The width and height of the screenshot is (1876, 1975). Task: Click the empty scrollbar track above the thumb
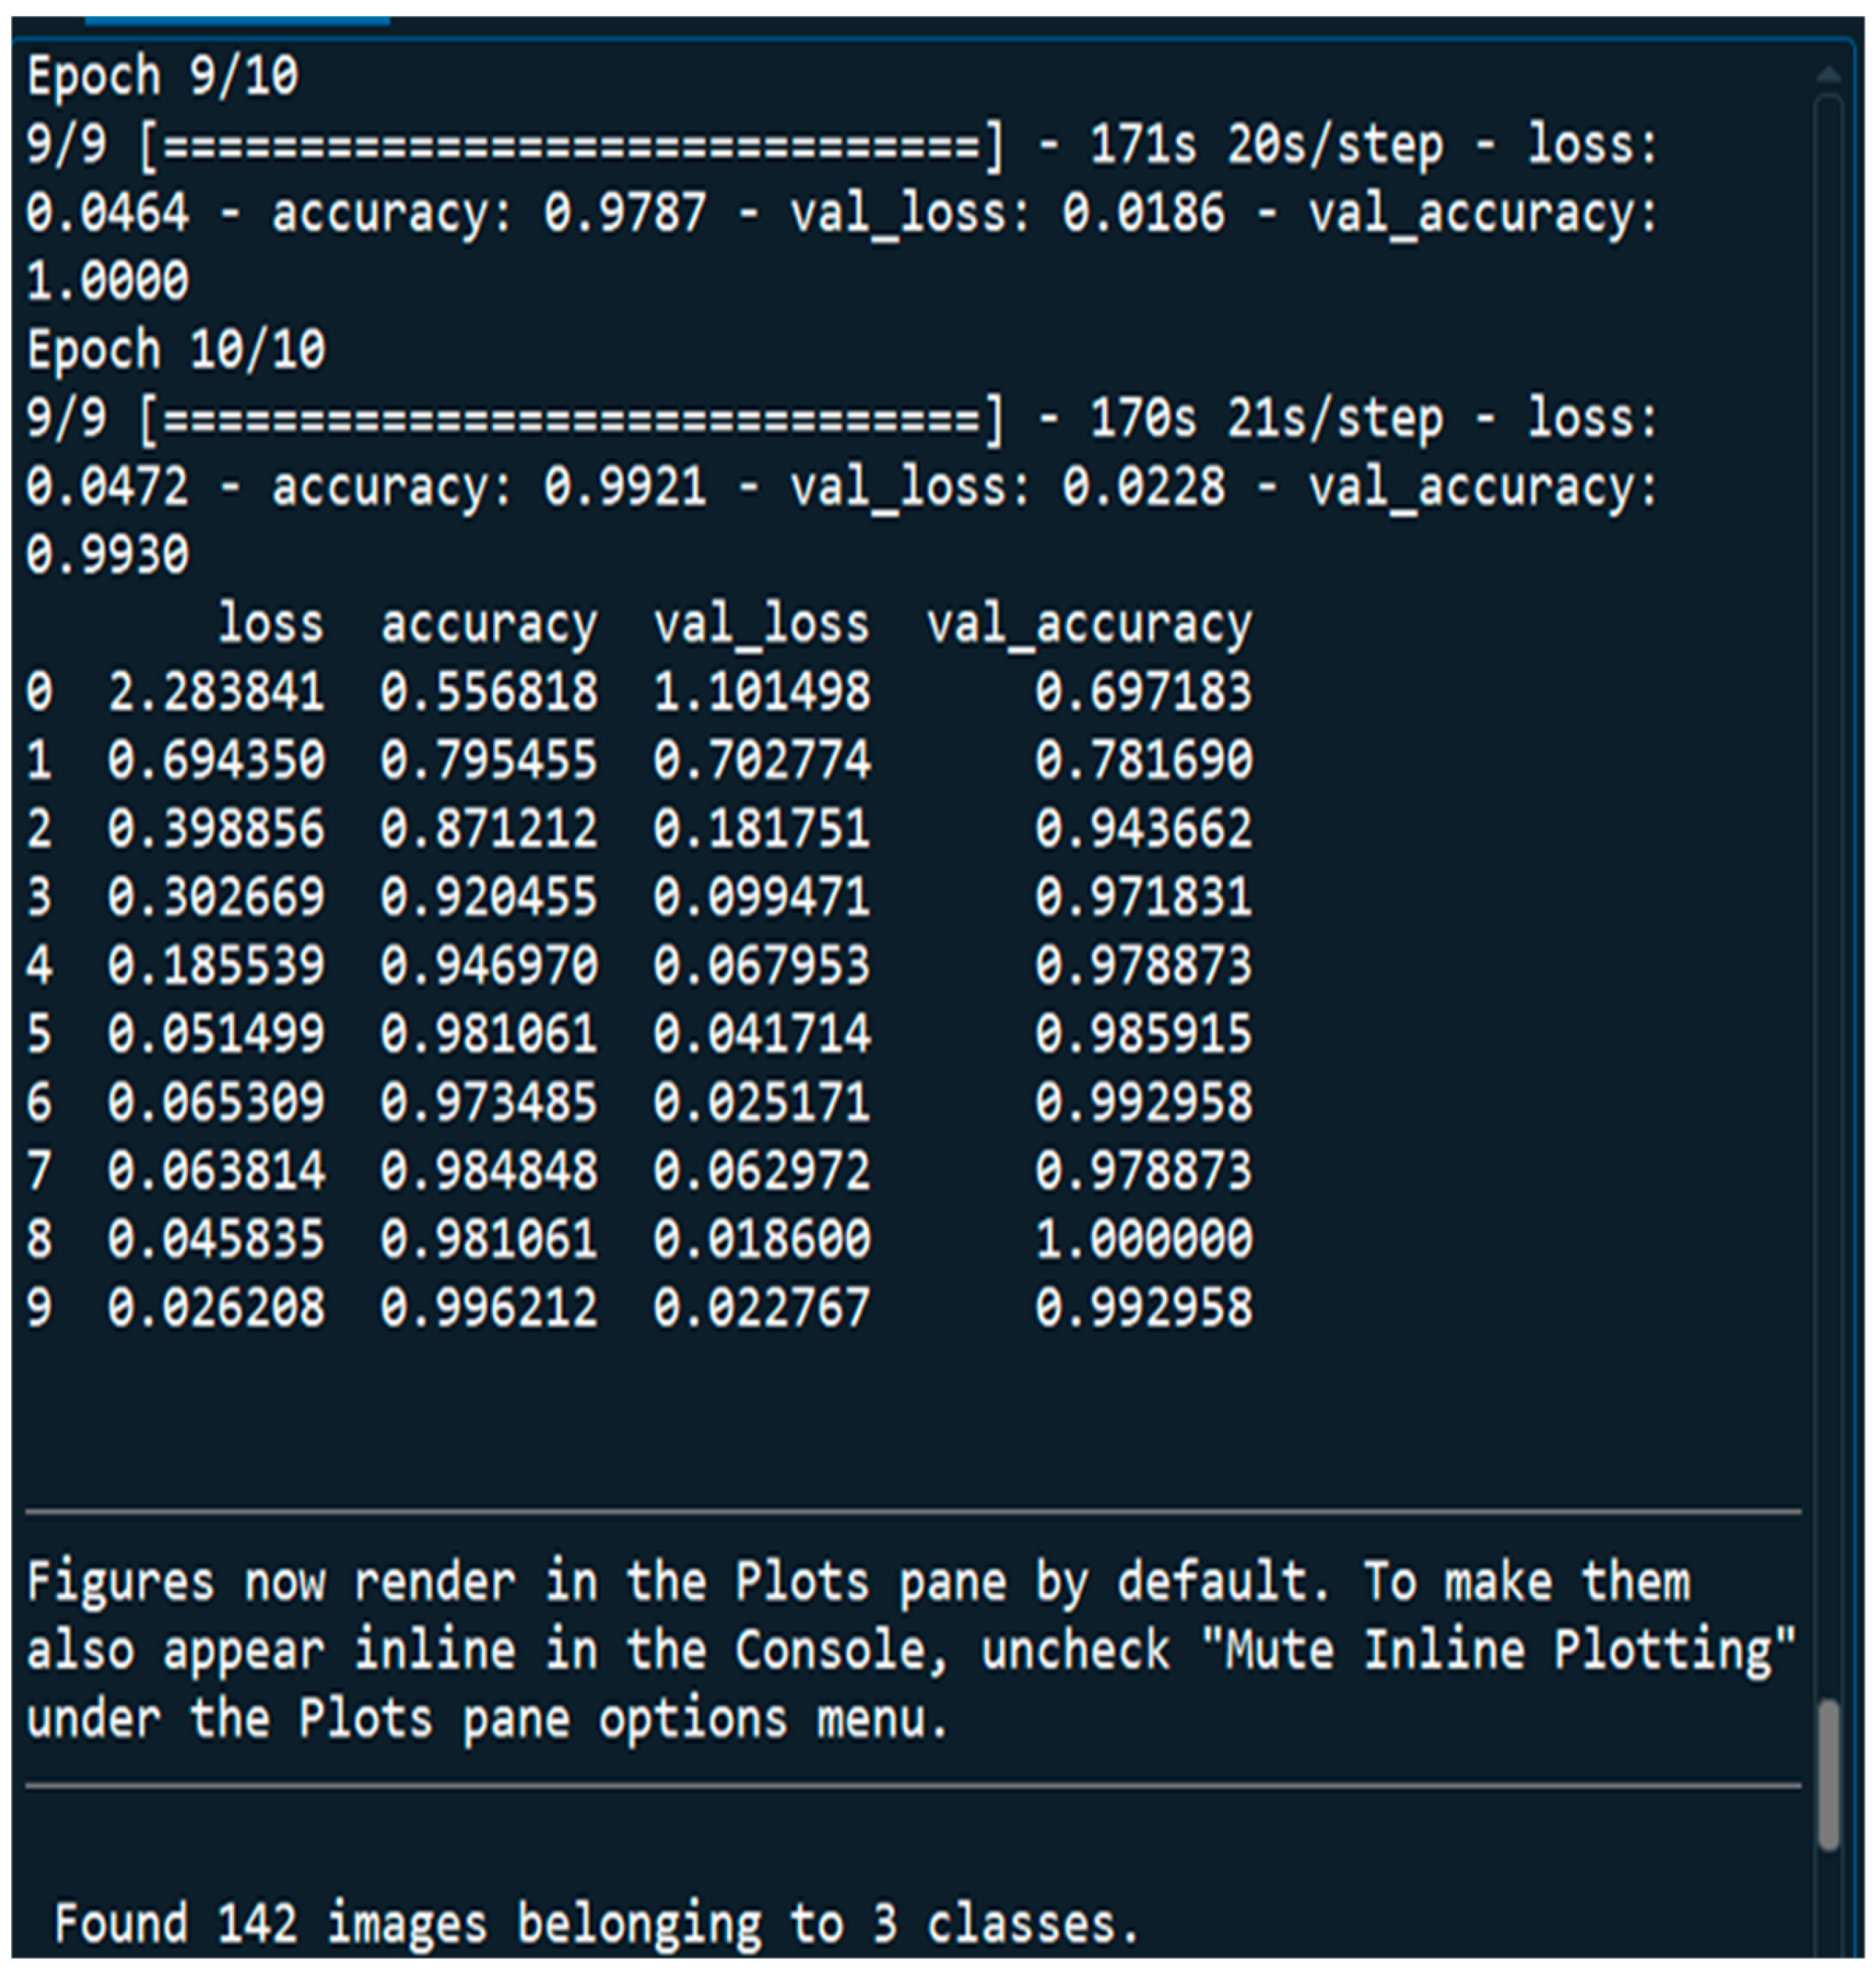(x=1828, y=900)
